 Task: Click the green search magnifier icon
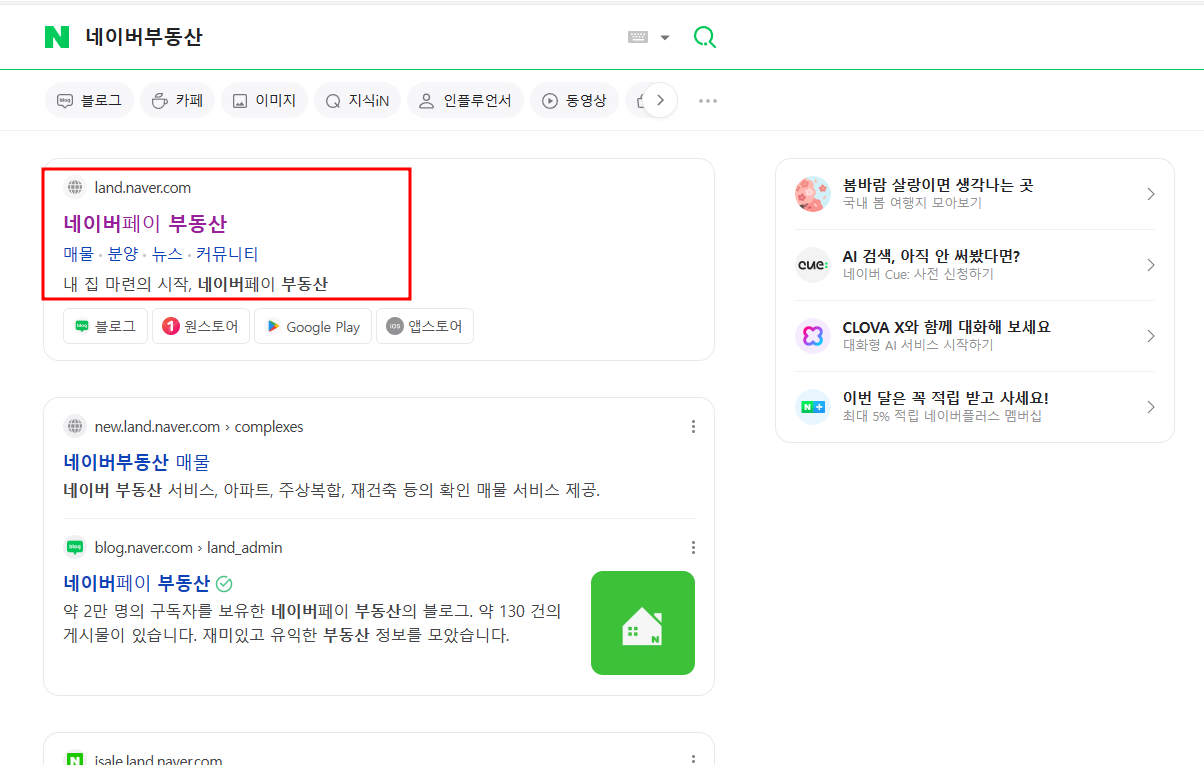[705, 37]
